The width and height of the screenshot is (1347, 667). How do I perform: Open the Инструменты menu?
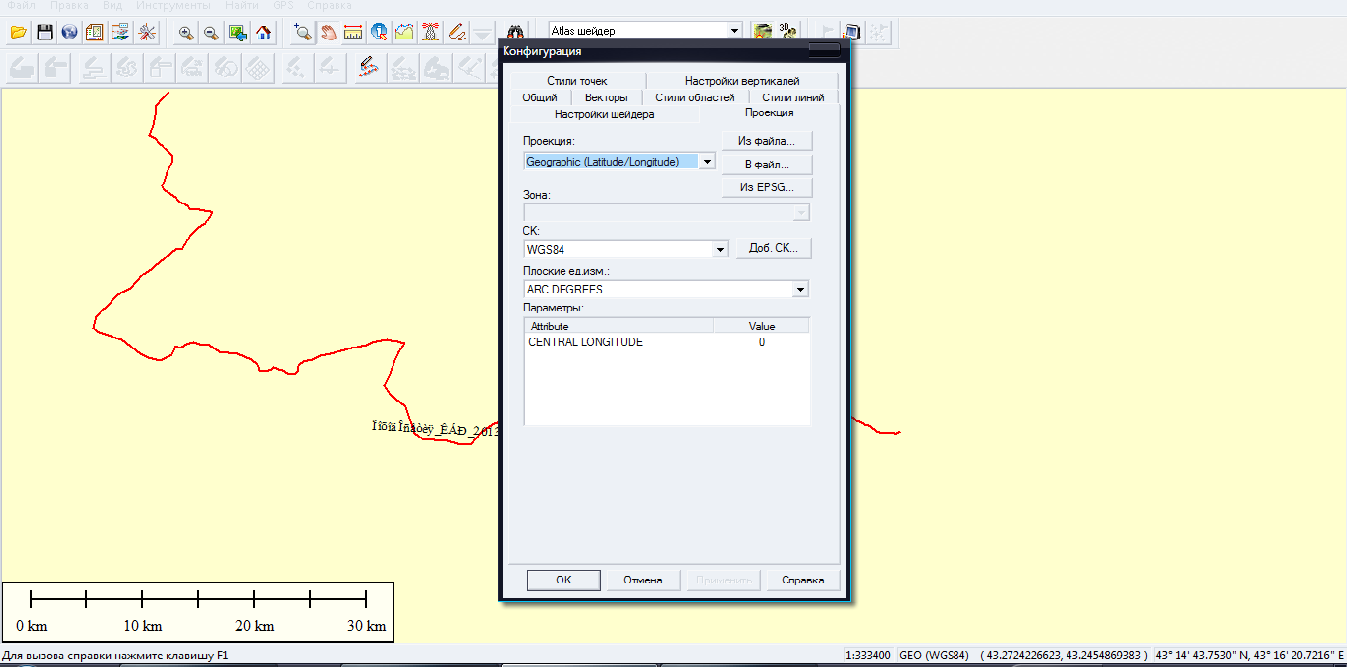pyautogui.click(x=172, y=6)
